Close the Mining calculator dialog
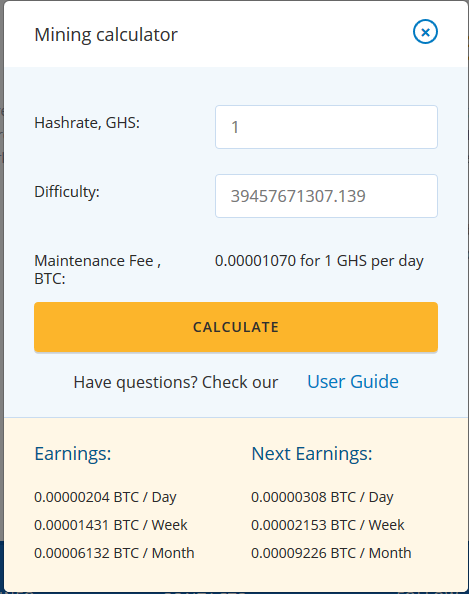 [x=425, y=32]
